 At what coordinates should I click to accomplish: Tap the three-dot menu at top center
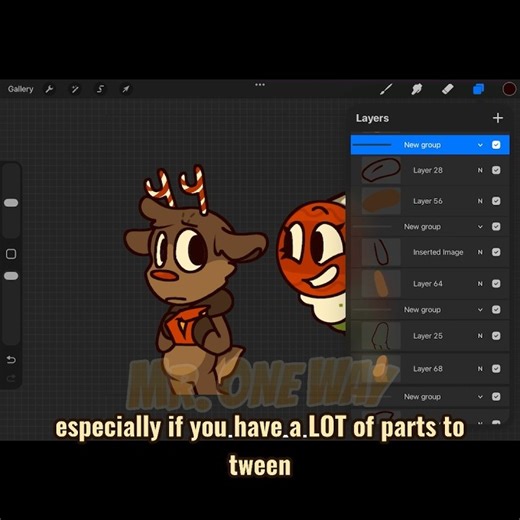(x=260, y=85)
